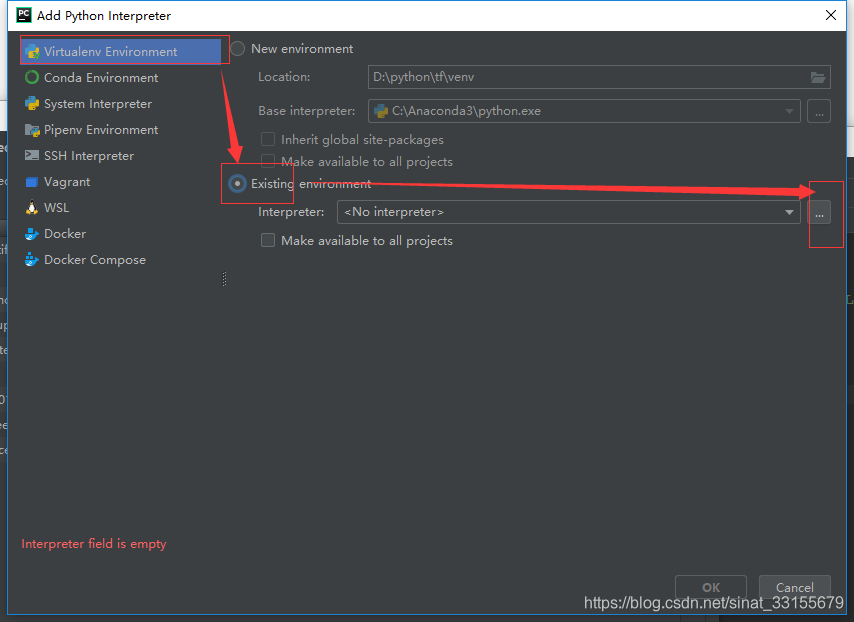Image resolution: width=854 pixels, height=622 pixels.
Task: Click the green Conda Environment ring icon
Action: (x=32, y=77)
